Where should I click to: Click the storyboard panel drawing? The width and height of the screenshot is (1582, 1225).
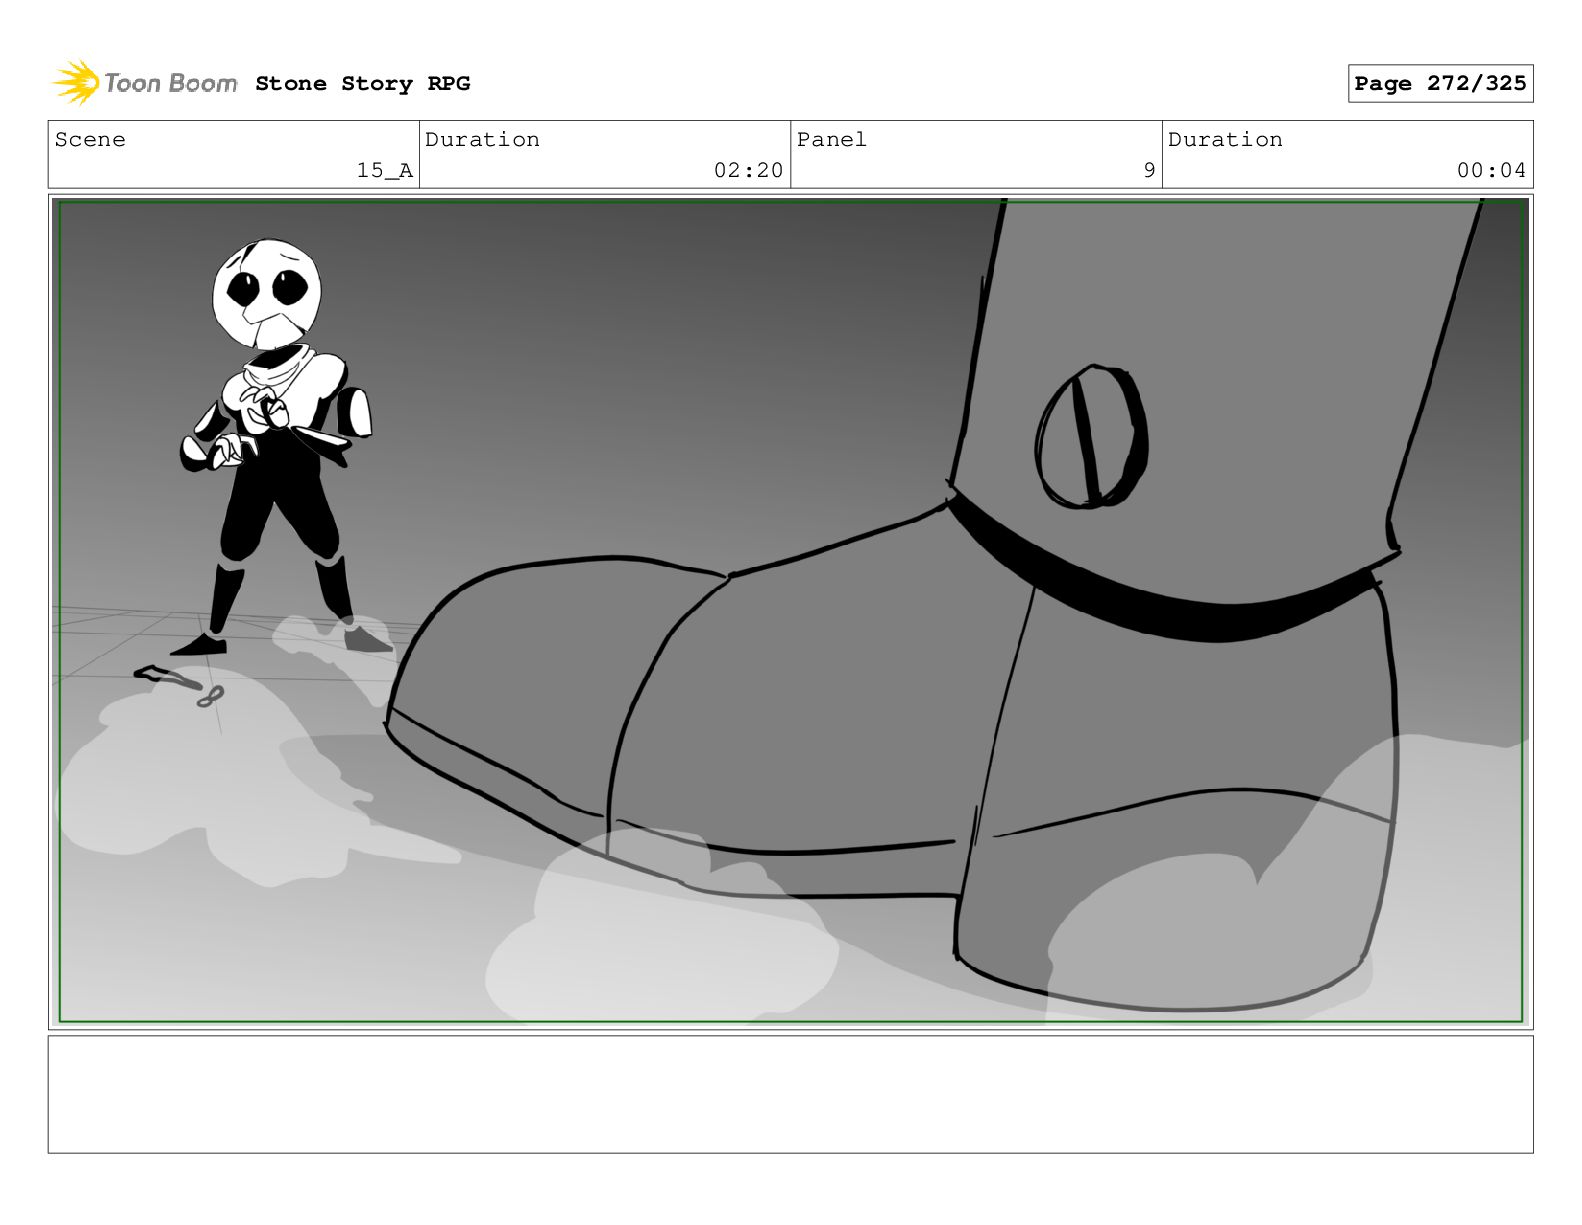tap(790, 612)
